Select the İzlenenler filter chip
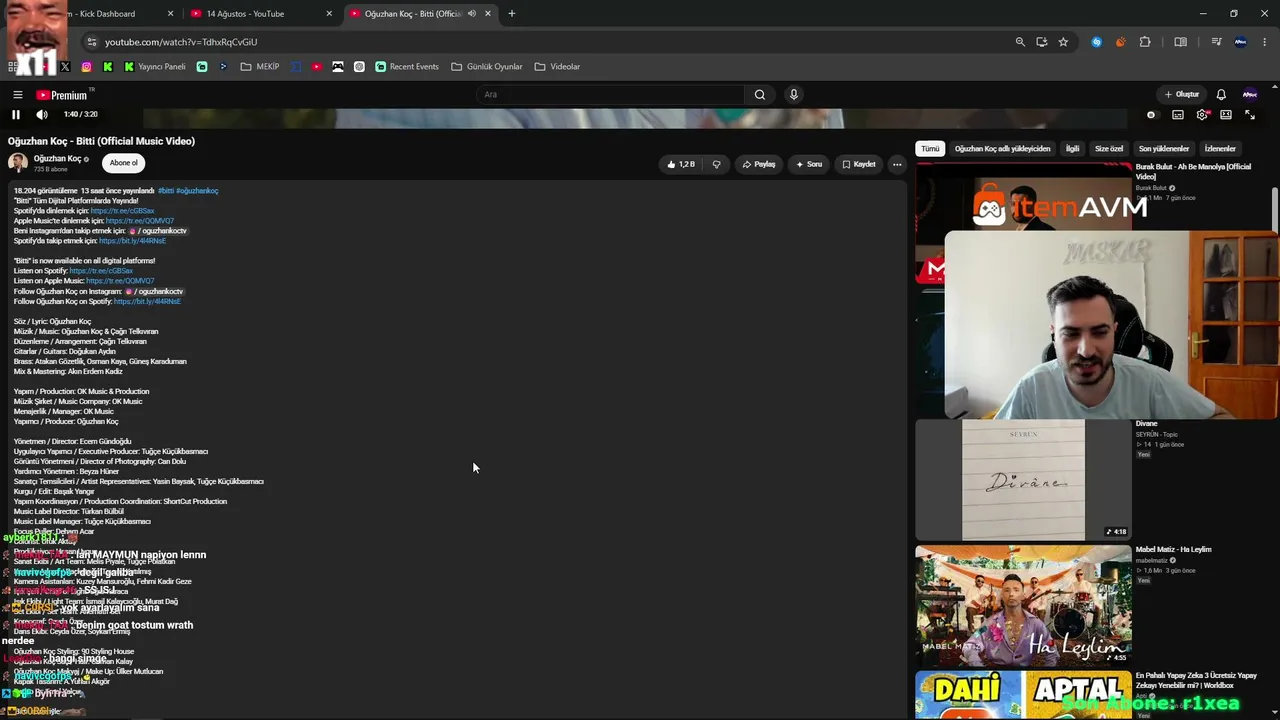This screenshot has width=1280, height=720. [x=1220, y=149]
